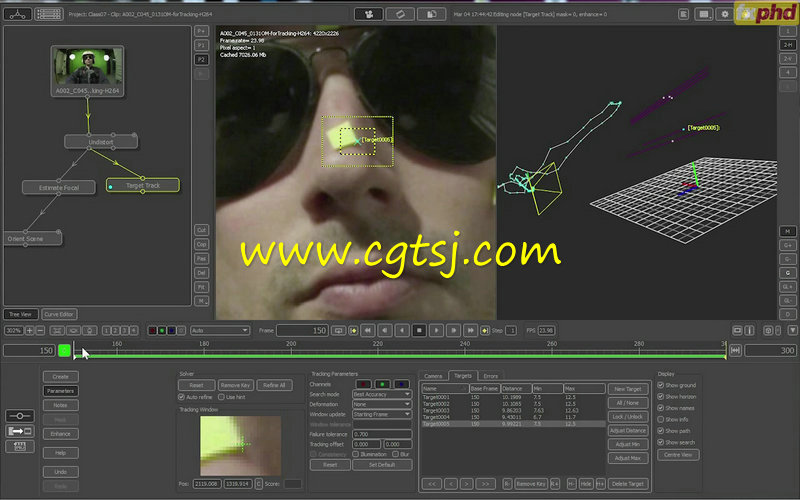Click the previous keyframe diamond icon

[x=353, y=331]
